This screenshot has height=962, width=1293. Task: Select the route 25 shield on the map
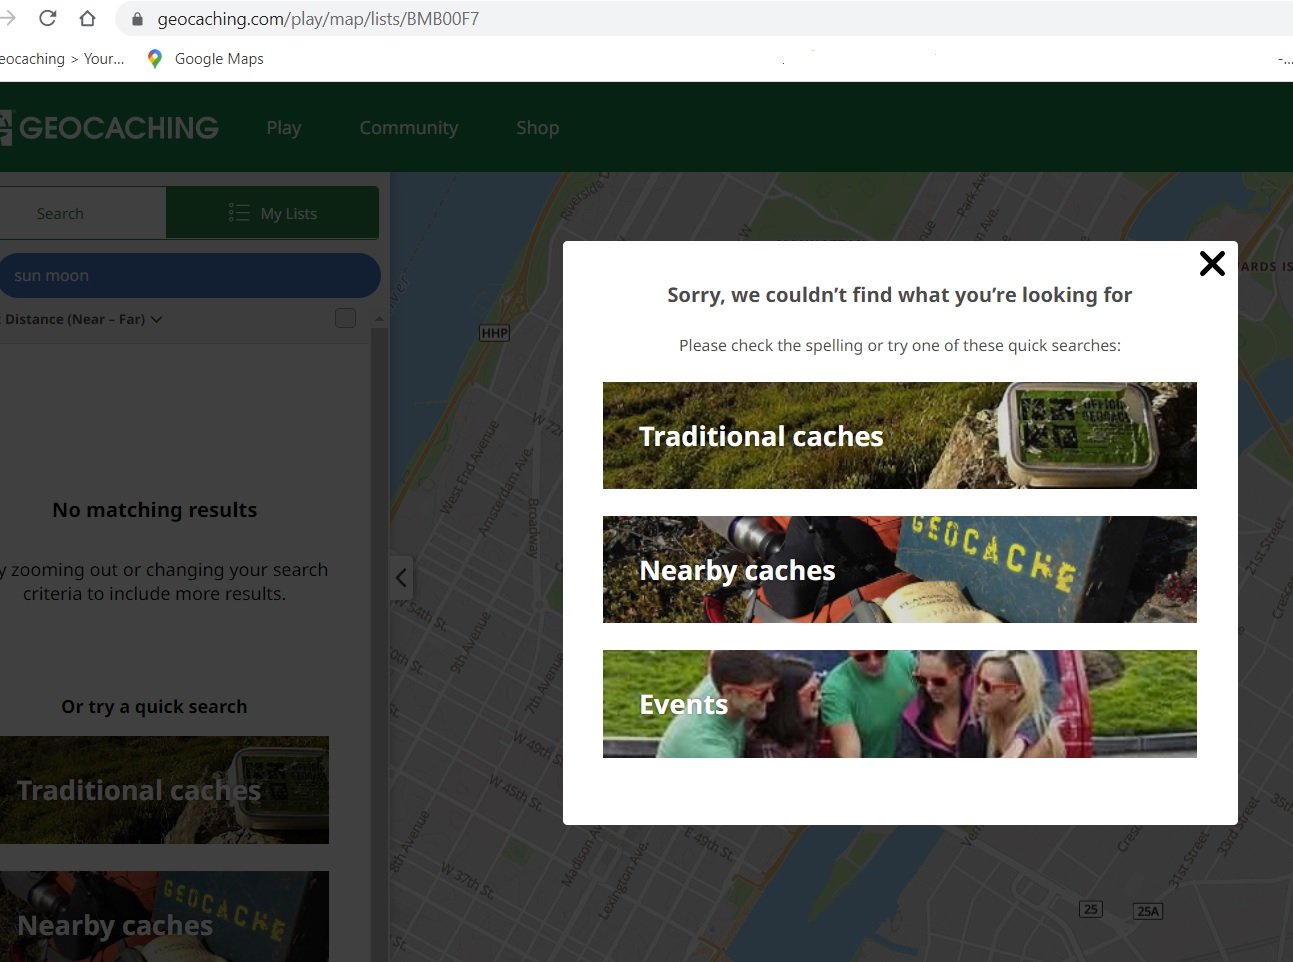click(x=1089, y=910)
